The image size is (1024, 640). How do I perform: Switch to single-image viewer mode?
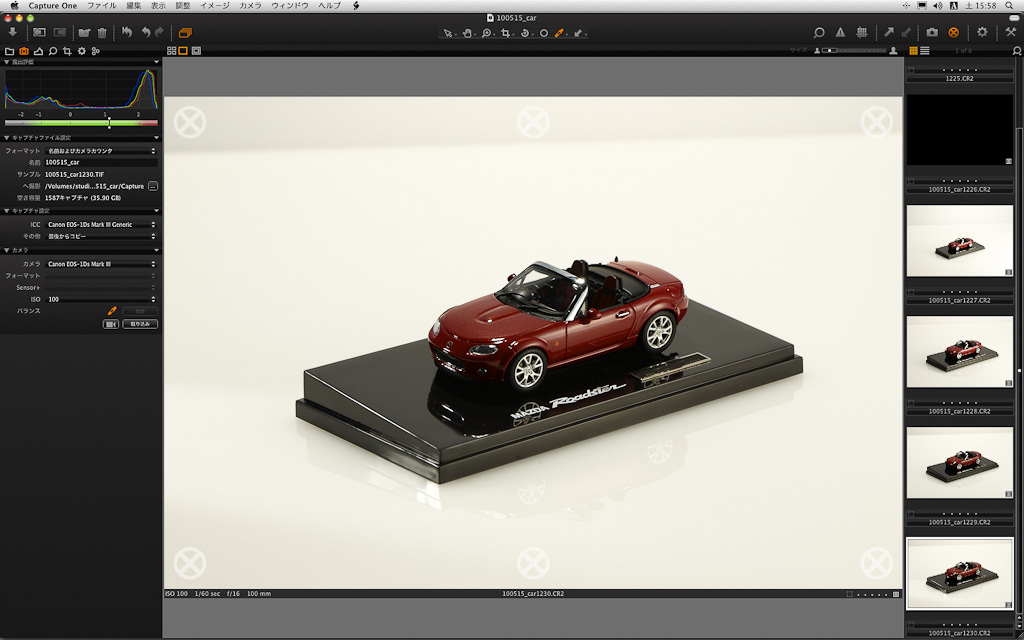point(184,50)
